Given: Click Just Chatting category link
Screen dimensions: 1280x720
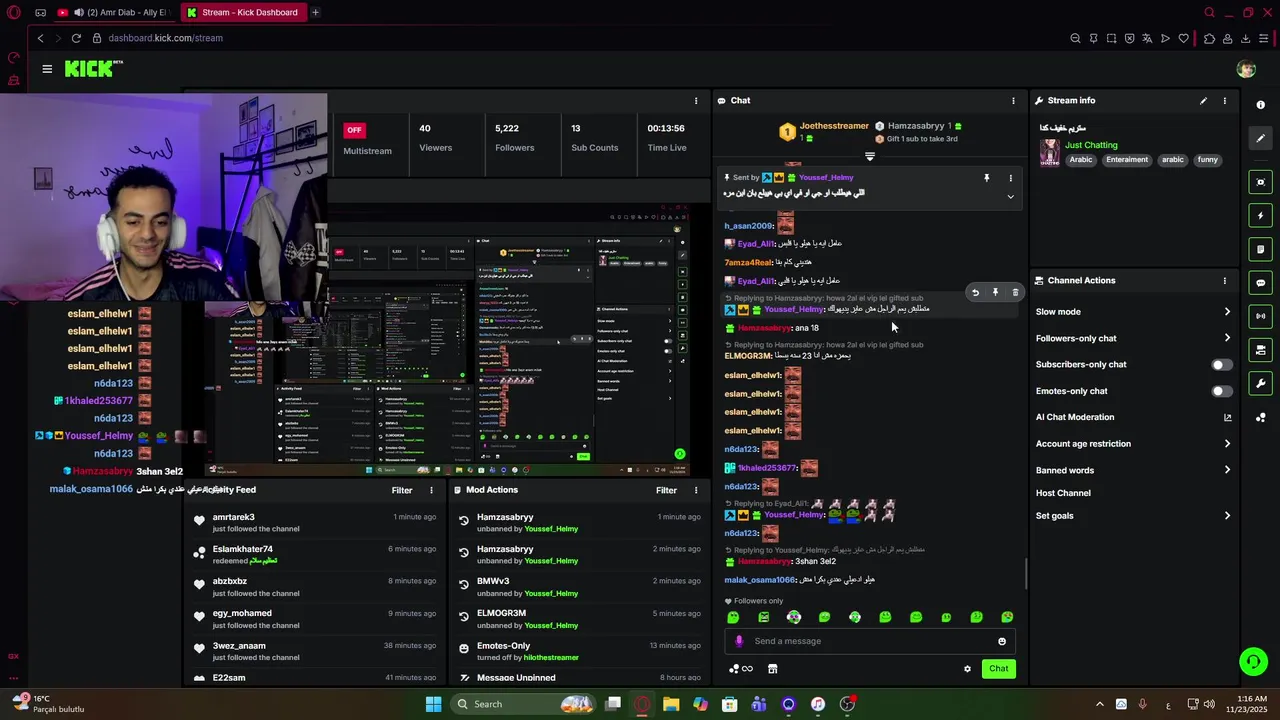Looking at the screenshot, I should click(x=1091, y=145).
